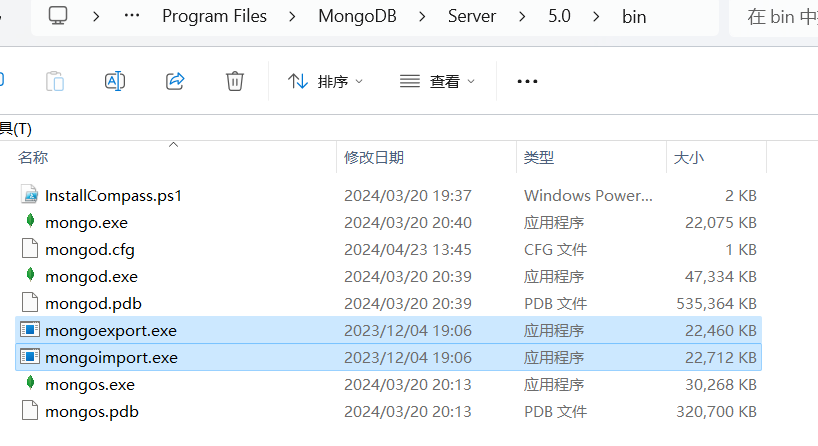
Task: Sort files by 大小 column header
Action: [689, 158]
